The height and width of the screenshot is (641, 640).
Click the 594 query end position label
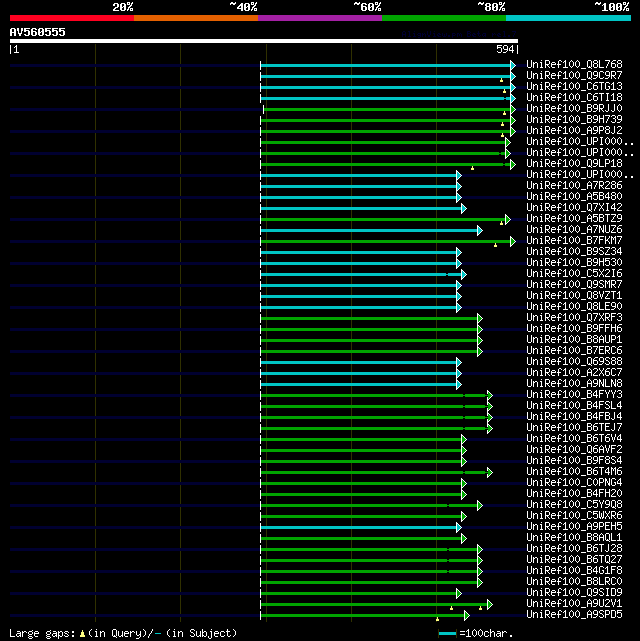(x=505, y=49)
